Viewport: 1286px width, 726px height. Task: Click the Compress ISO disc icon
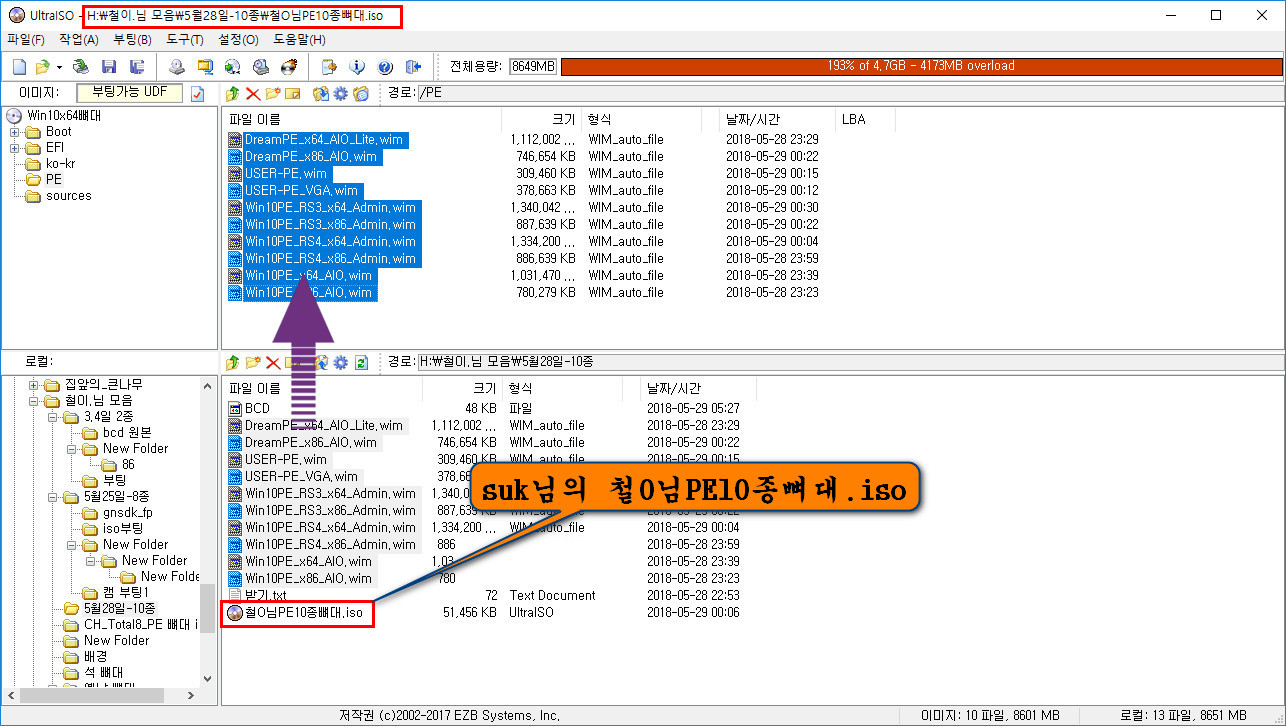232,67
